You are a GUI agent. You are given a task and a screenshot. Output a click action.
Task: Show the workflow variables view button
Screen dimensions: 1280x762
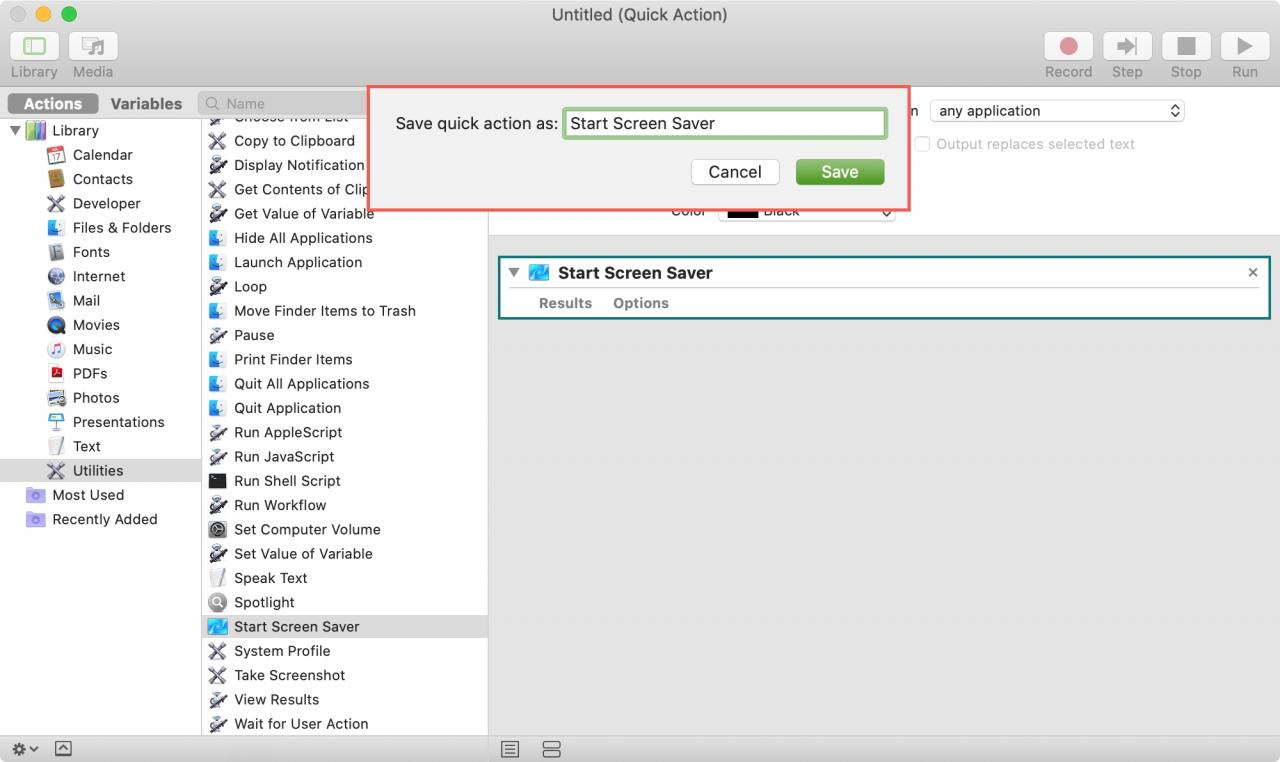pos(551,749)
